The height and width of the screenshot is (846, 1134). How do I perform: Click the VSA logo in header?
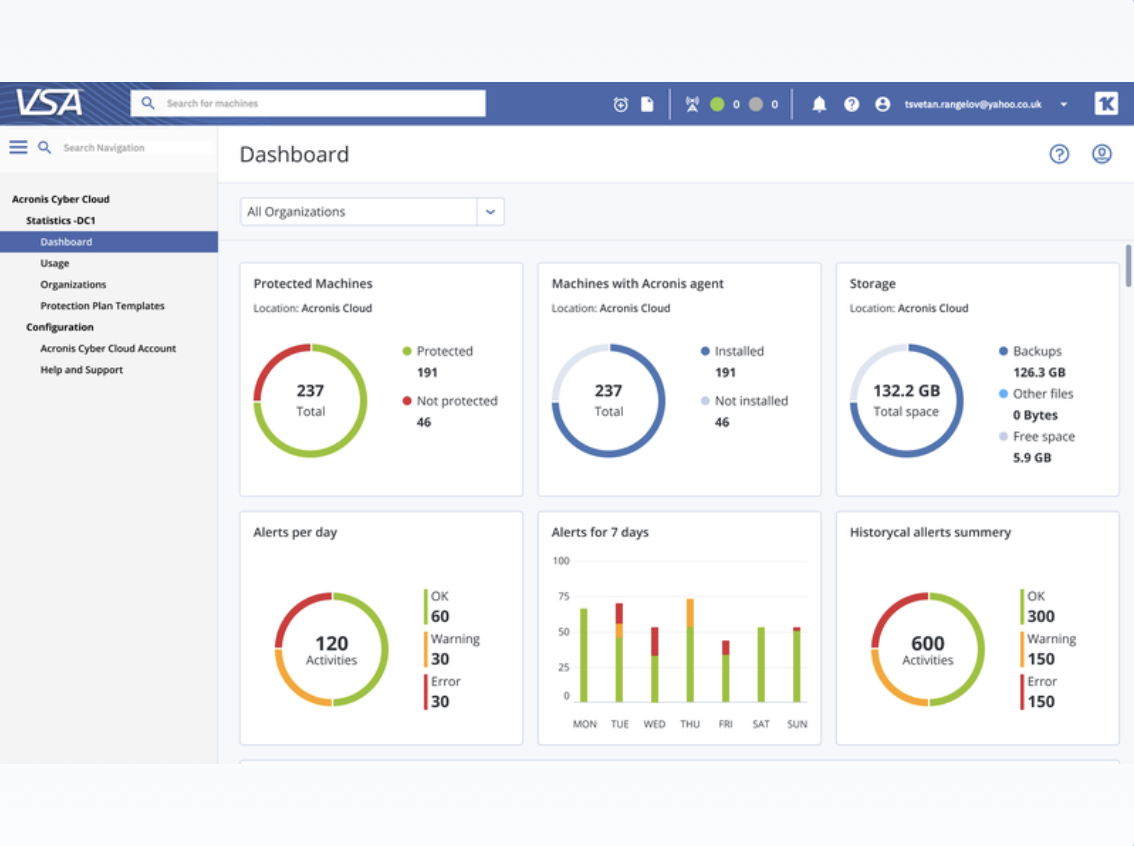[49, 103]
